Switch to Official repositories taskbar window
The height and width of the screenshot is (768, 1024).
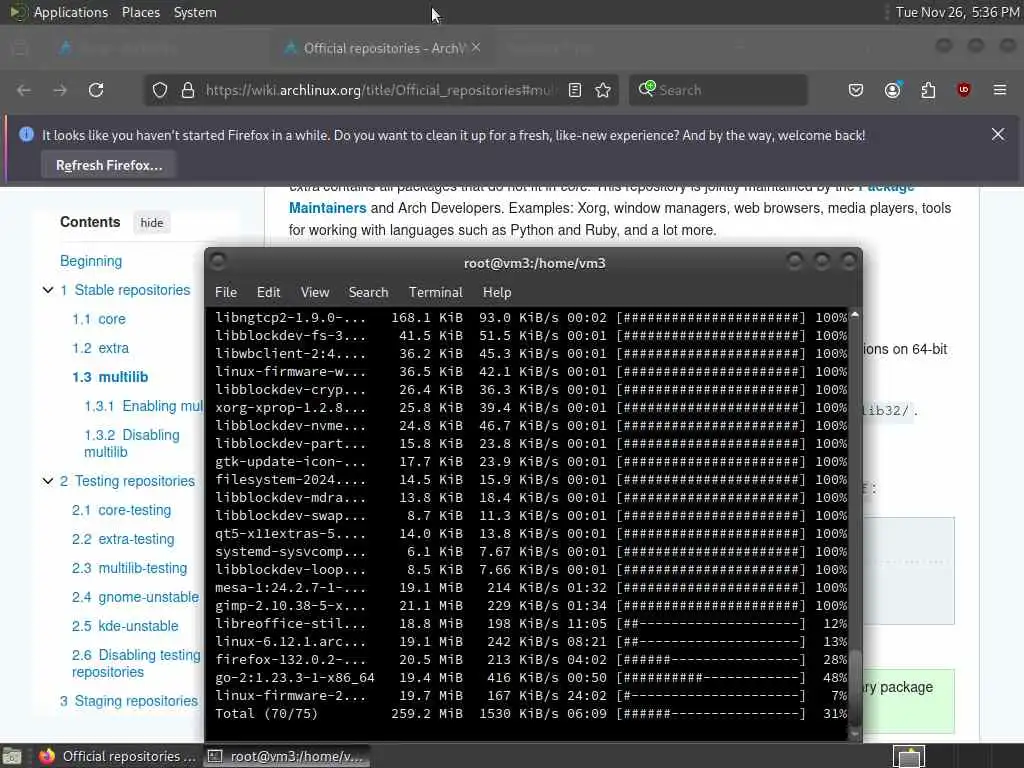point(118,756)
